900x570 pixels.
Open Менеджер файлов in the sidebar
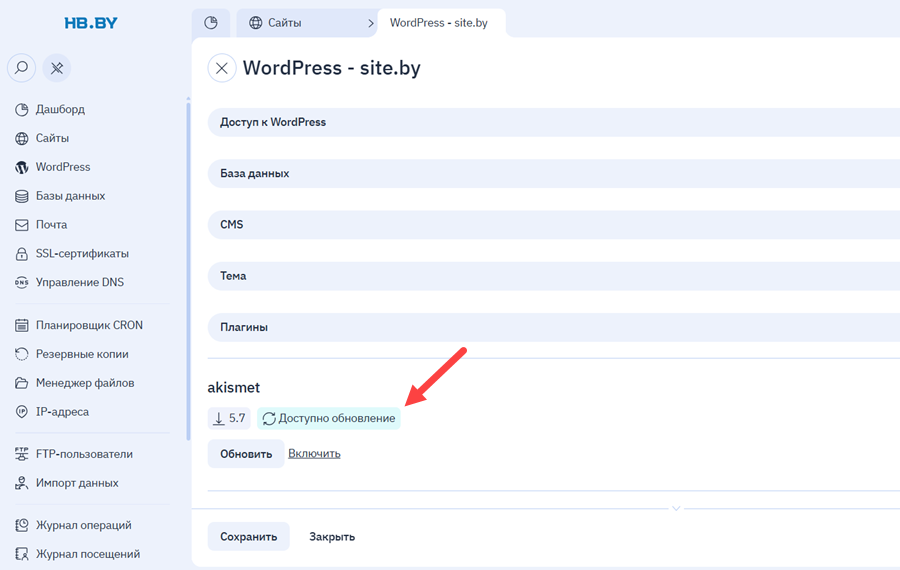[x=85, y=383]
